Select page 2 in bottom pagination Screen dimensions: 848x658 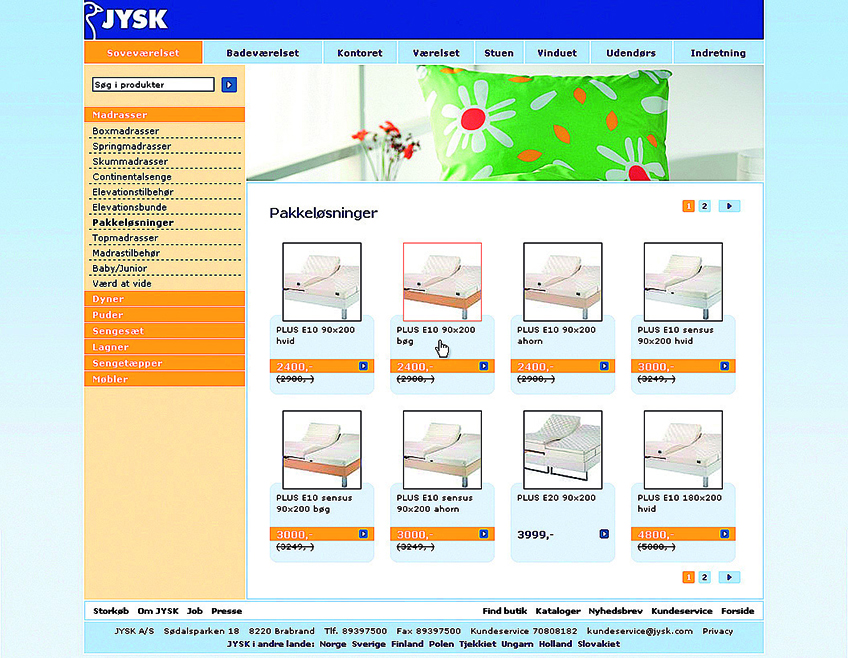pyautogui.click(x=704, y=577)
